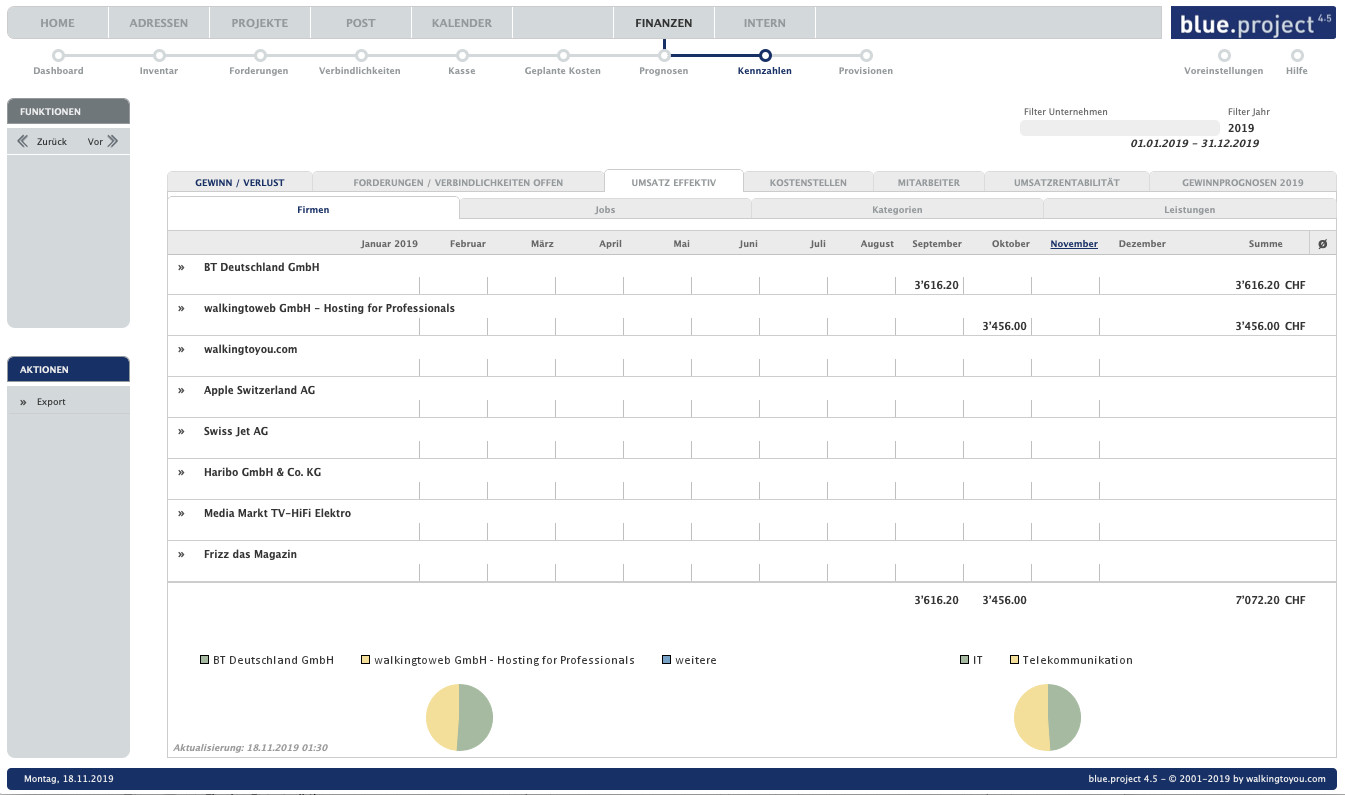Switch to the Kostenstellen tab
This screenshot has height=795, width=1345.
point(808,183)
